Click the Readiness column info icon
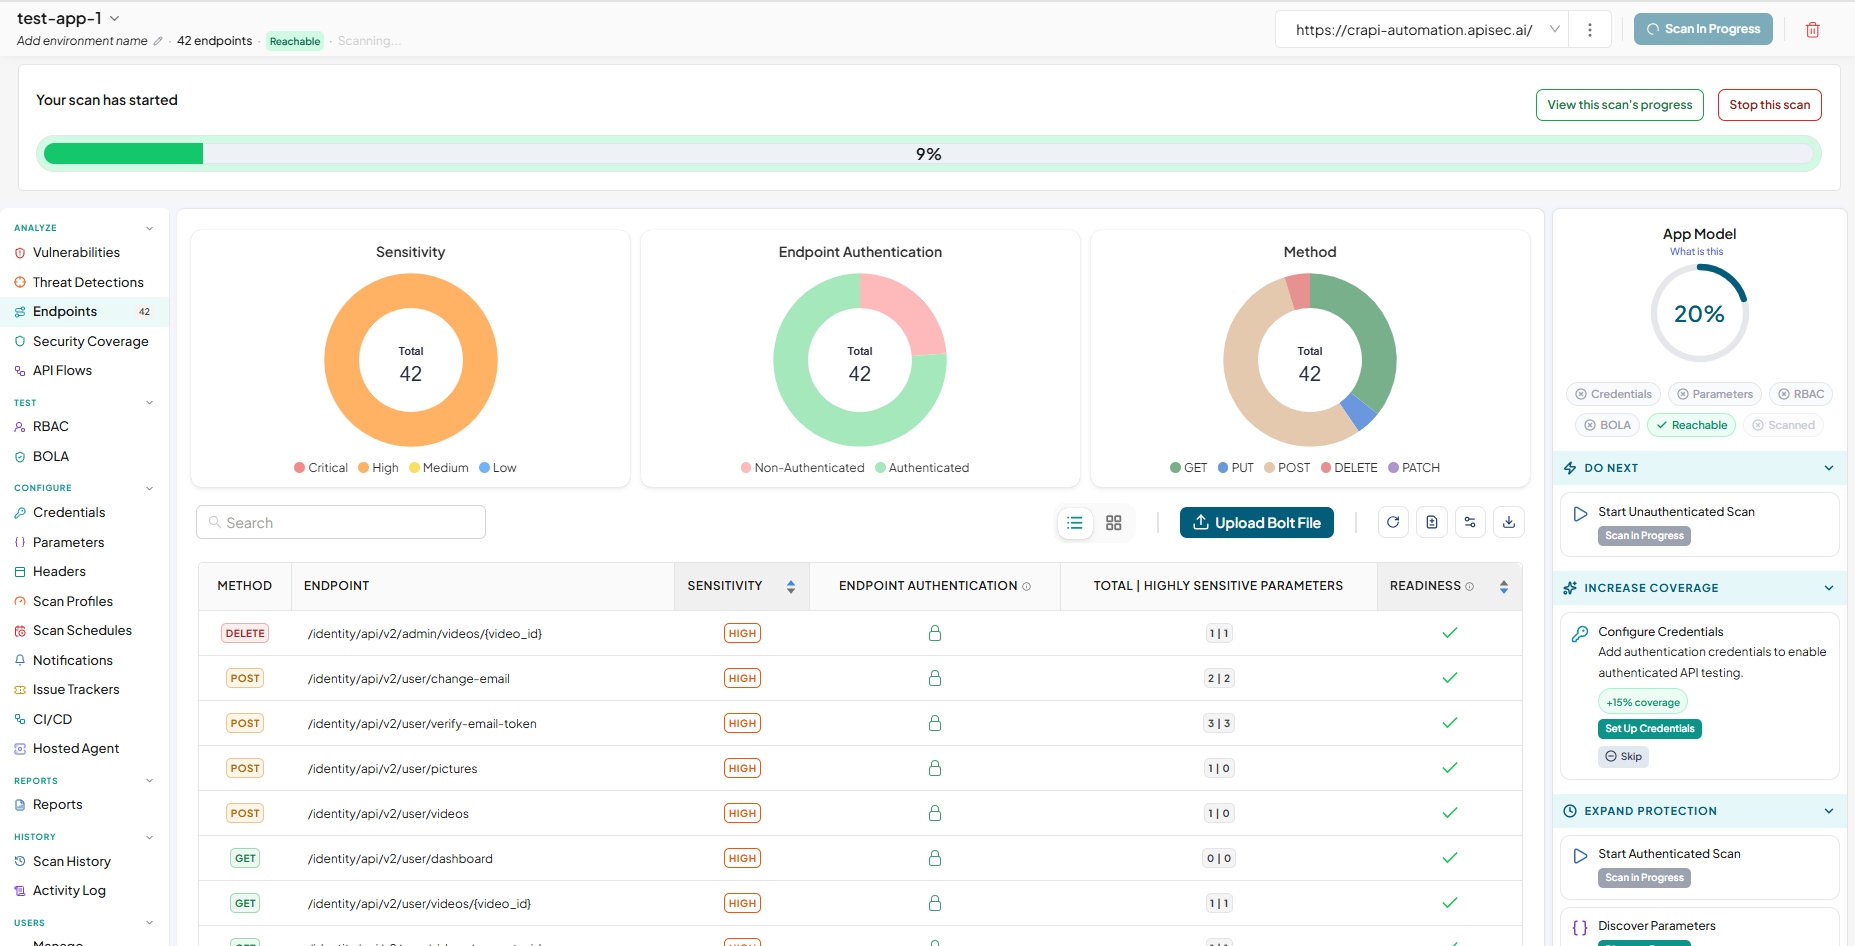Screen dimensions: 1855x946 1470,587
